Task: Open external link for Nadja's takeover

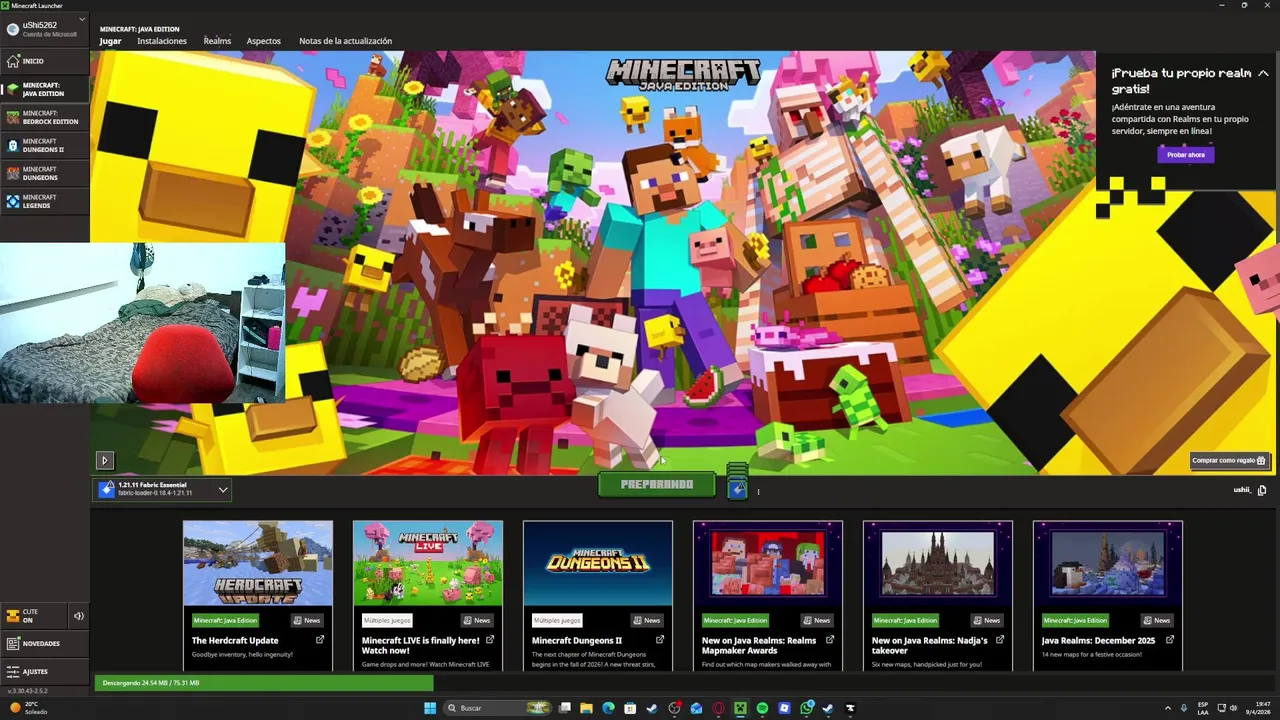Action: [1000, 640]
